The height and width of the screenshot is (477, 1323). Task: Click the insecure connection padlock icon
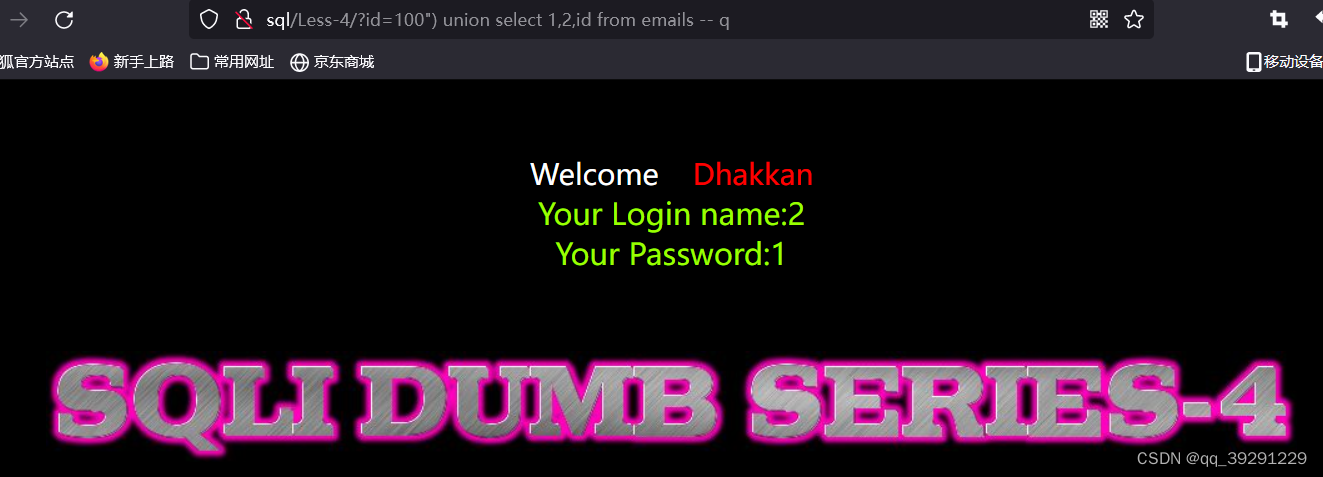tap(243, 19)
